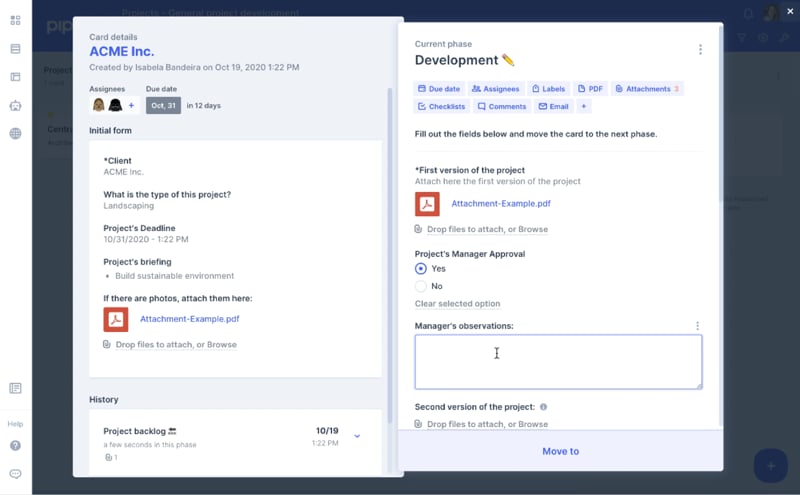Open the robot automation icon in sidebar
Screen dimensions: 800x495
point(15,105)
